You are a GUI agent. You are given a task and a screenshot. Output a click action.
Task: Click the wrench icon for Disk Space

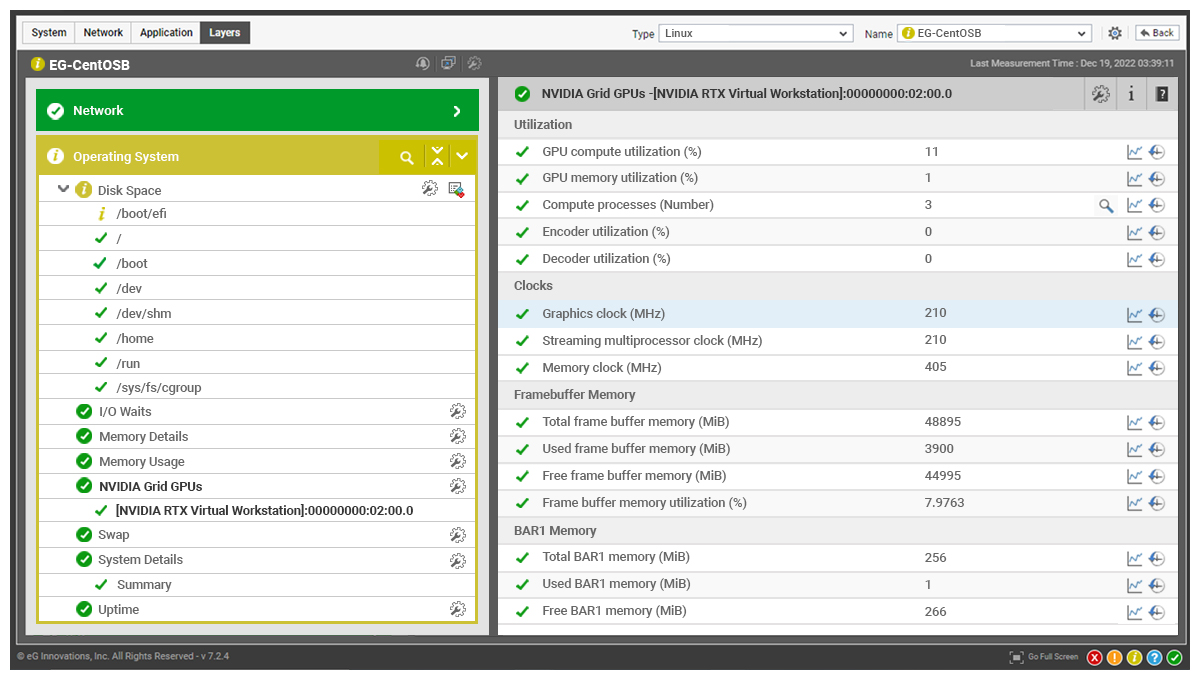pos(430,188)
